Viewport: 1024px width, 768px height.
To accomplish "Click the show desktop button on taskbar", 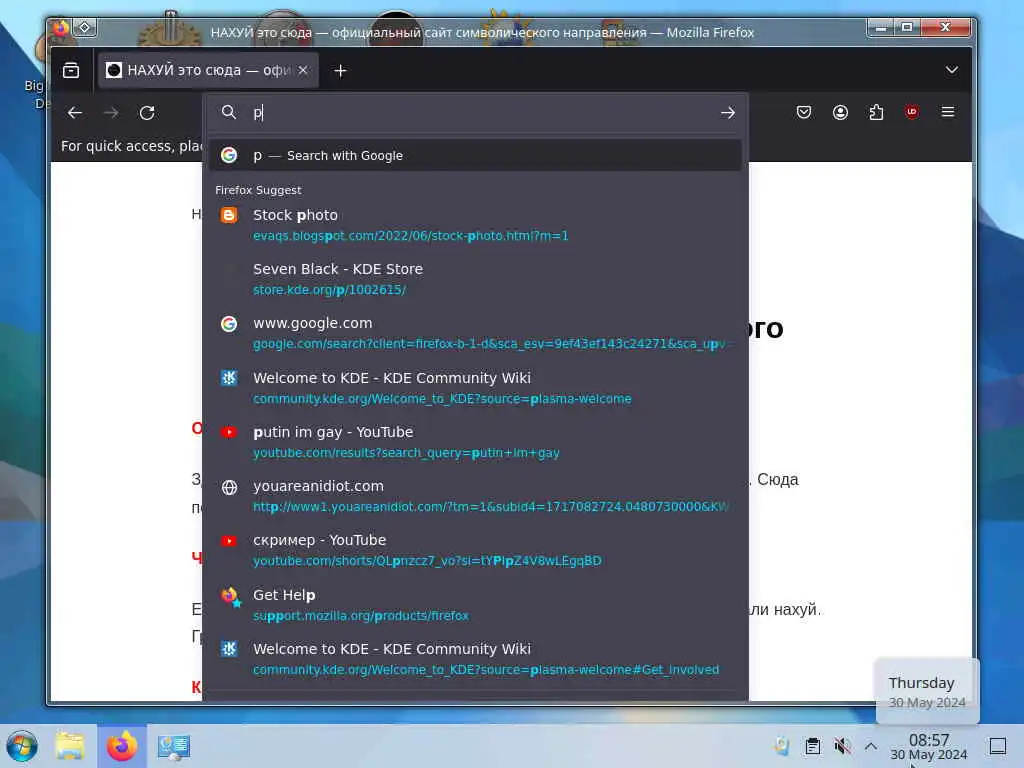I will pos(998,746).
